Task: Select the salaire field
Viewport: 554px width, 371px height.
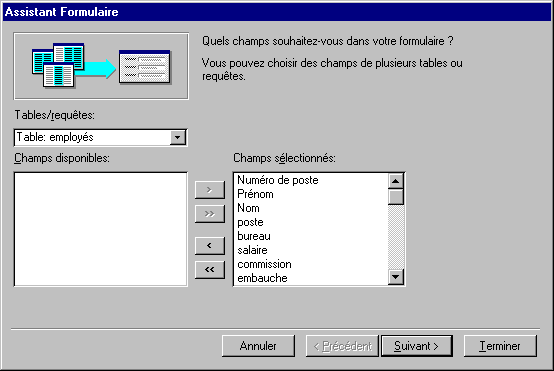Action: (252, 250)
